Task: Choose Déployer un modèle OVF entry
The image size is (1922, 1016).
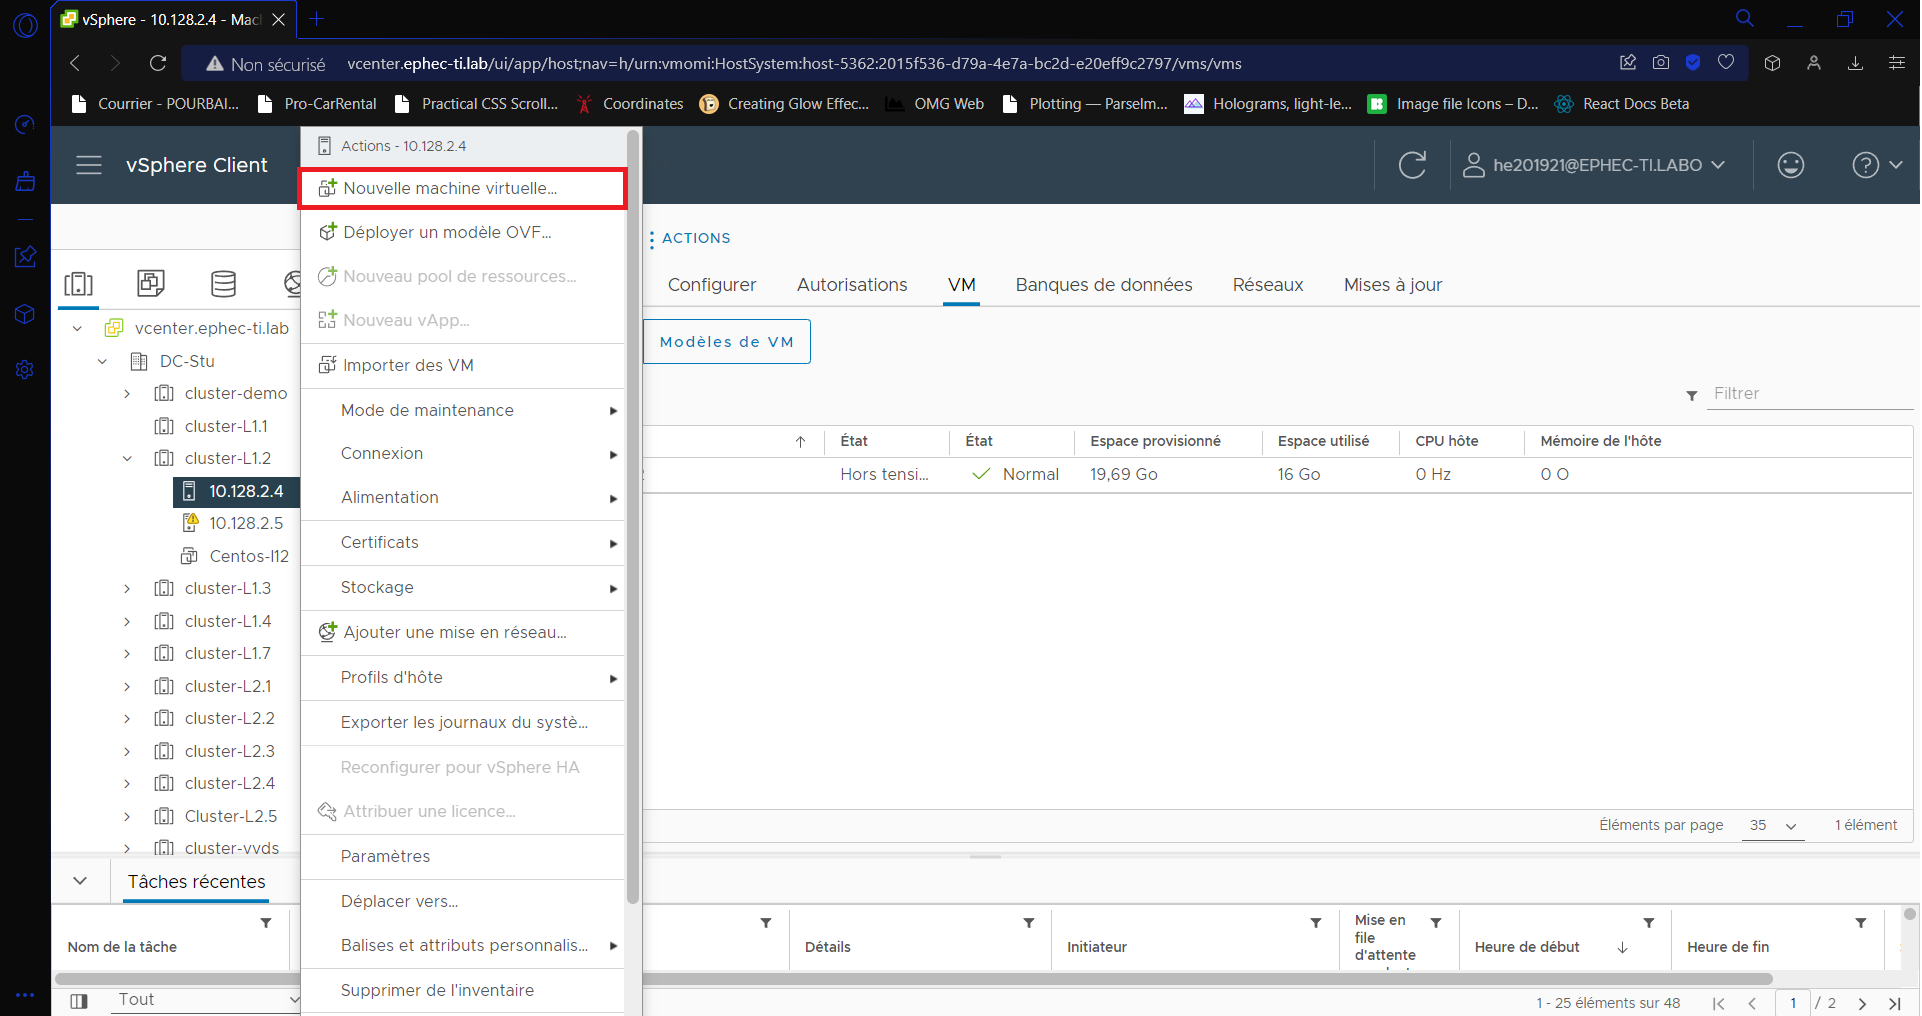Action: pos(462,232)
